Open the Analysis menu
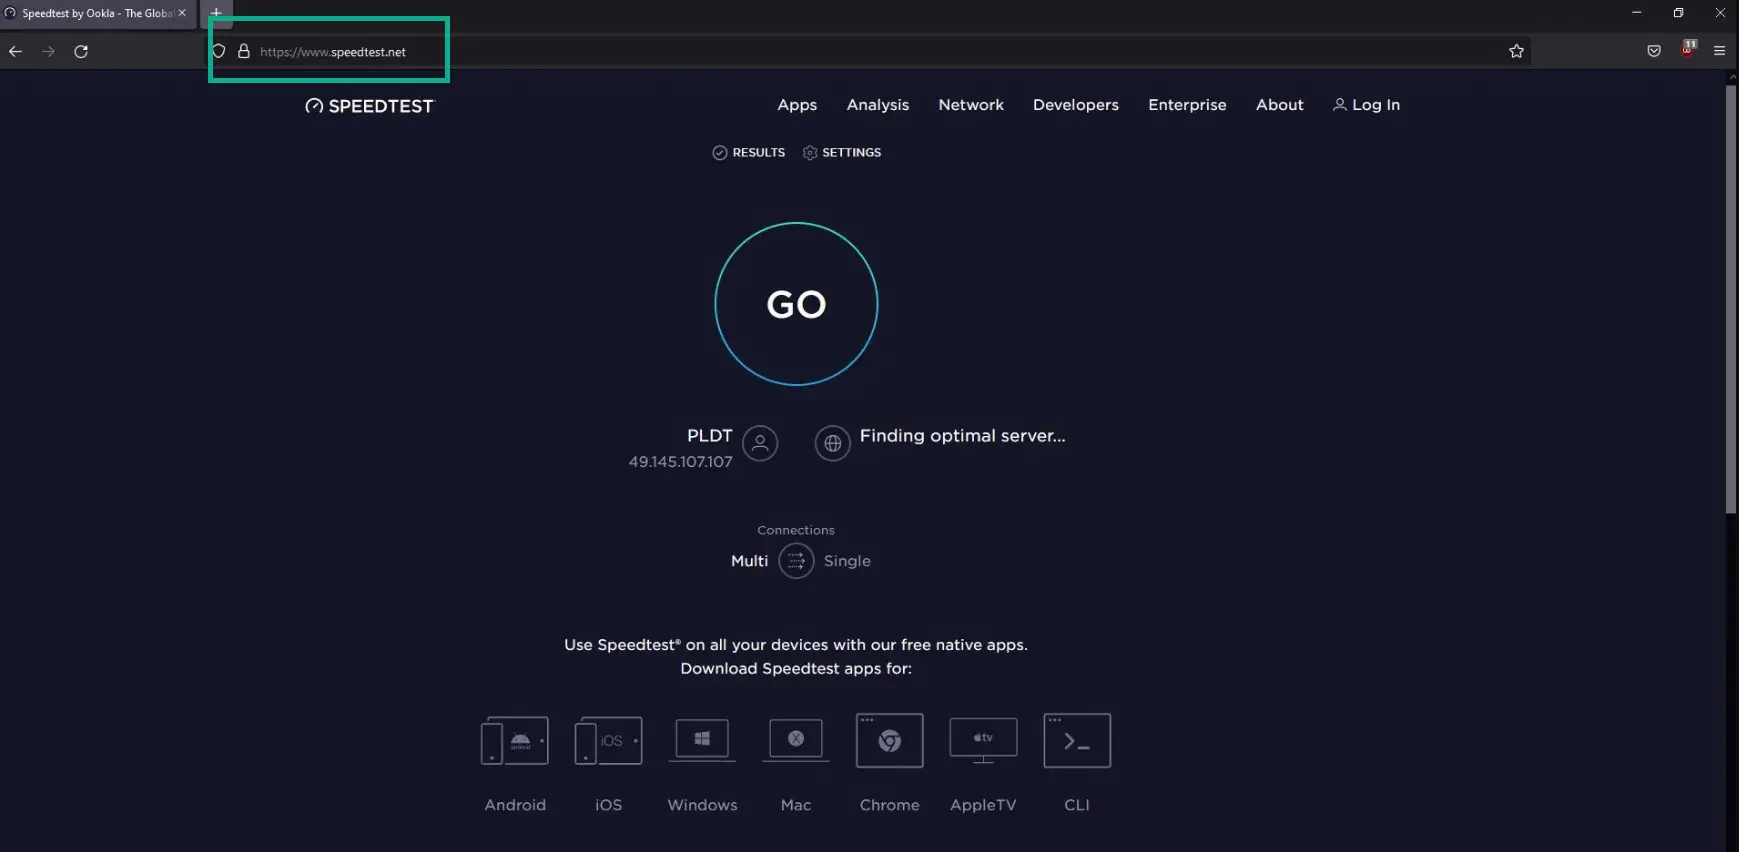1739x852 pixels. 878,105
